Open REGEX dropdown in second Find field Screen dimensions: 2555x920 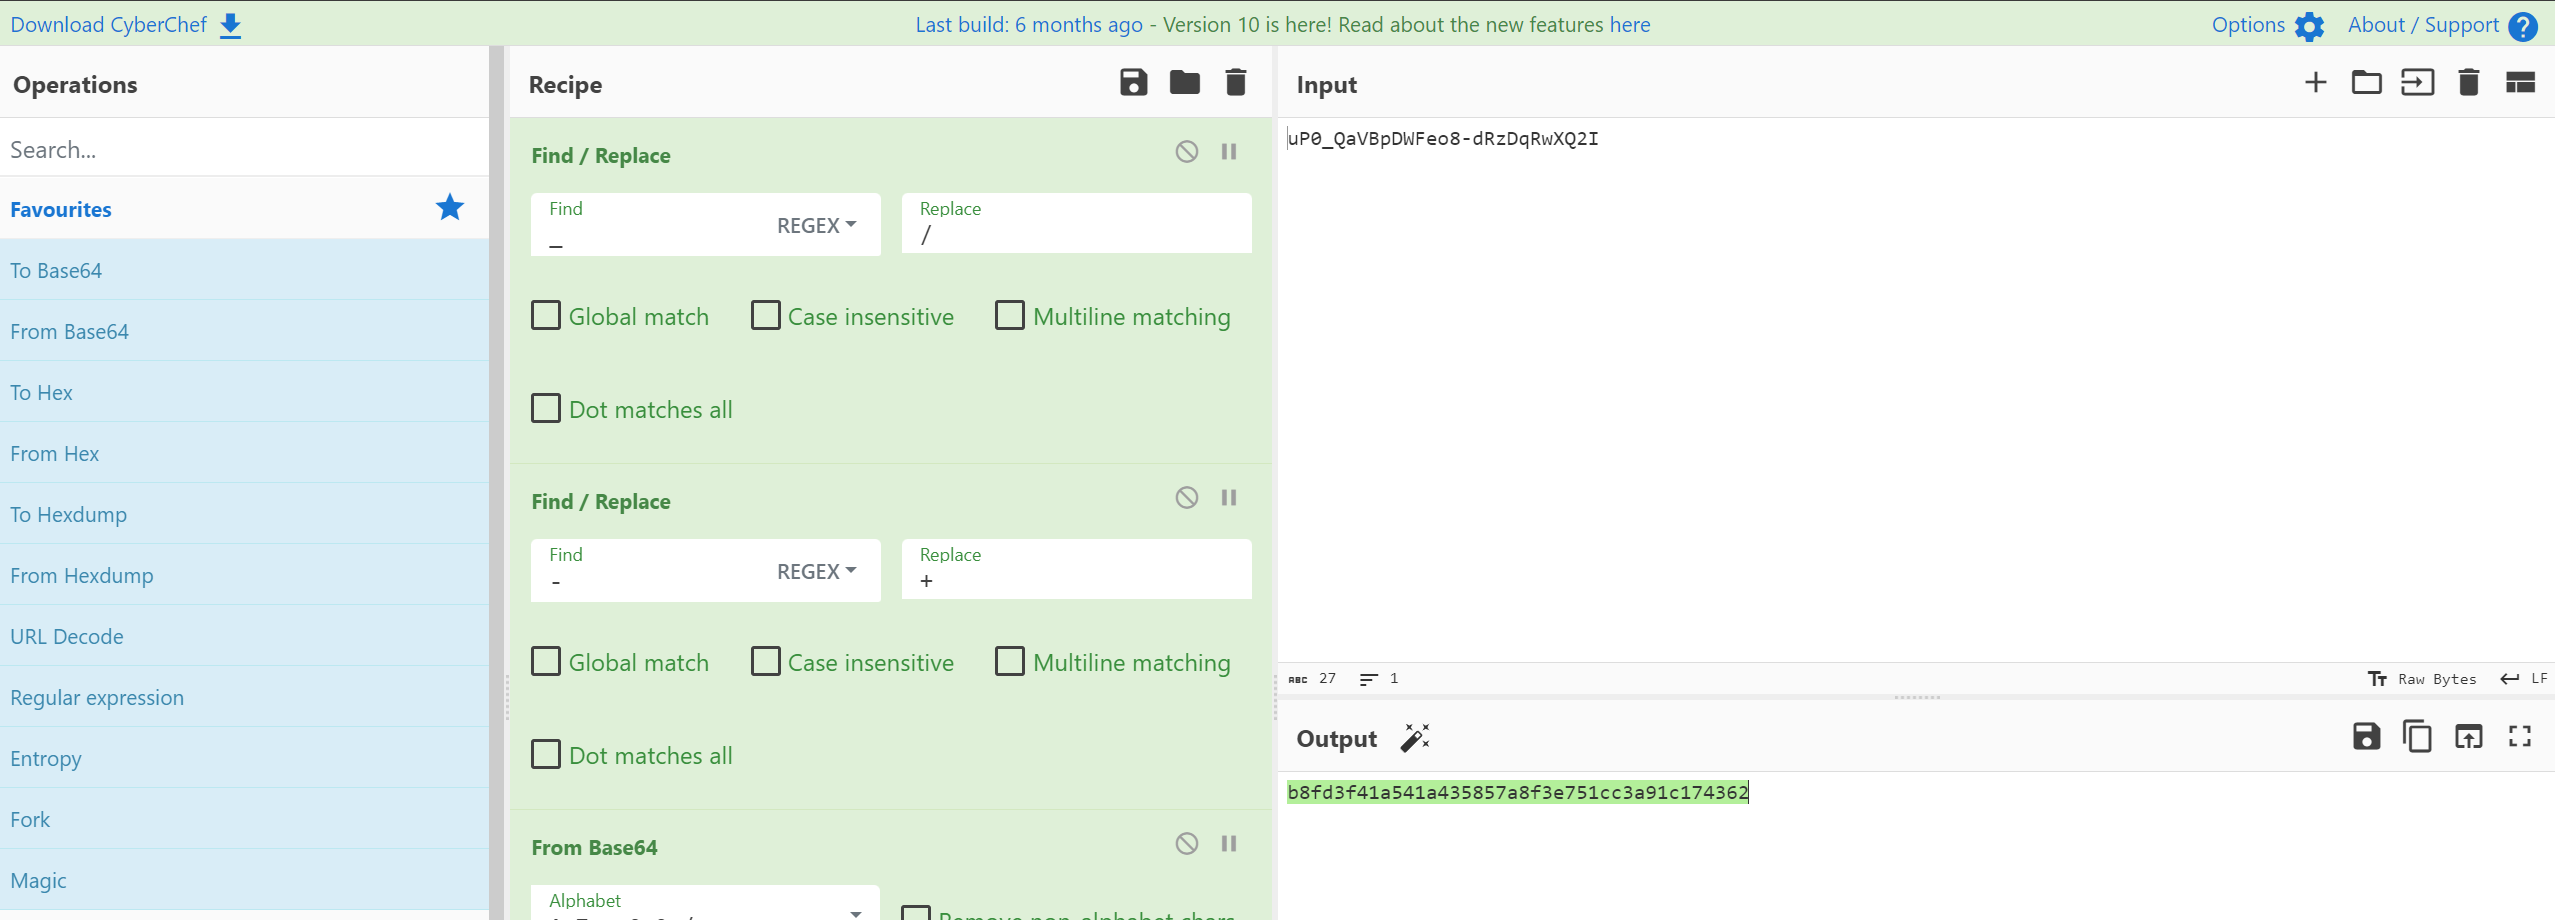point(816,572)
